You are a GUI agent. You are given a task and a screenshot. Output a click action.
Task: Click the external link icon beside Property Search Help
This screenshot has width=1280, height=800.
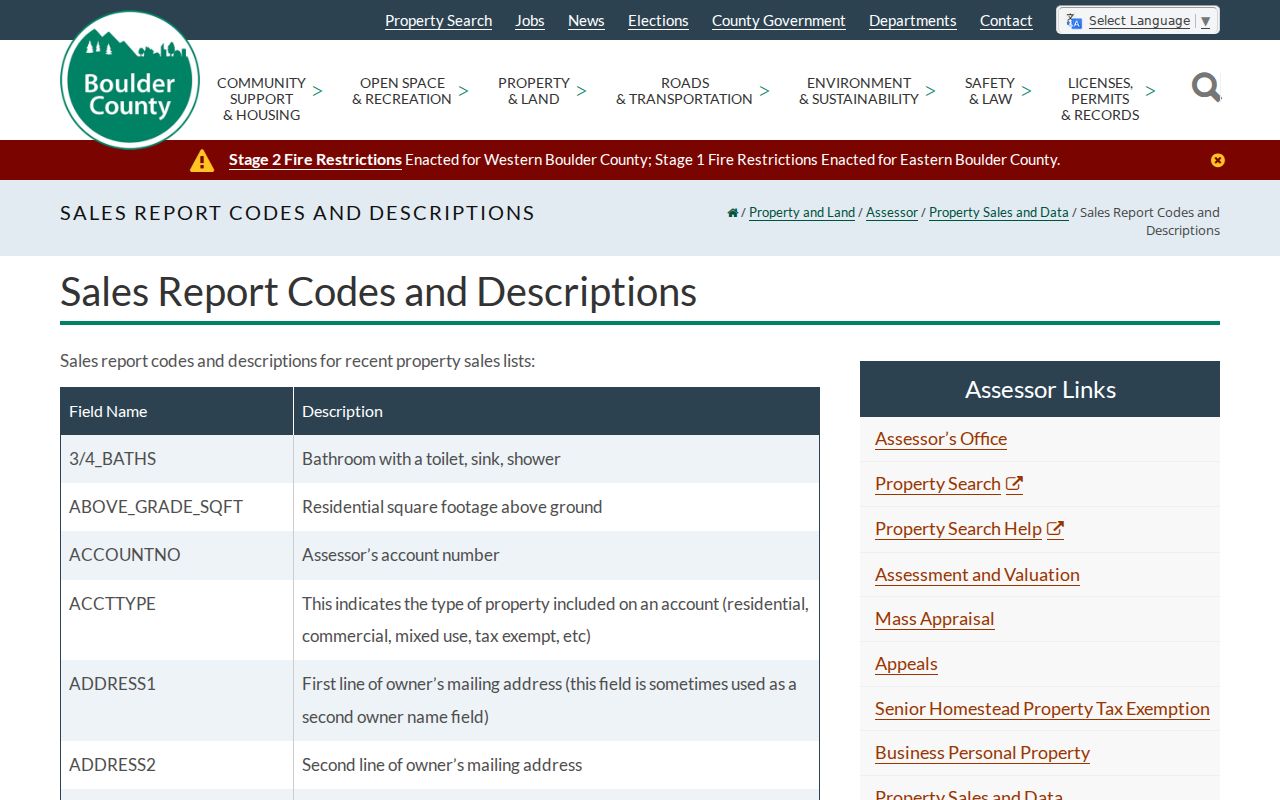1055,529
